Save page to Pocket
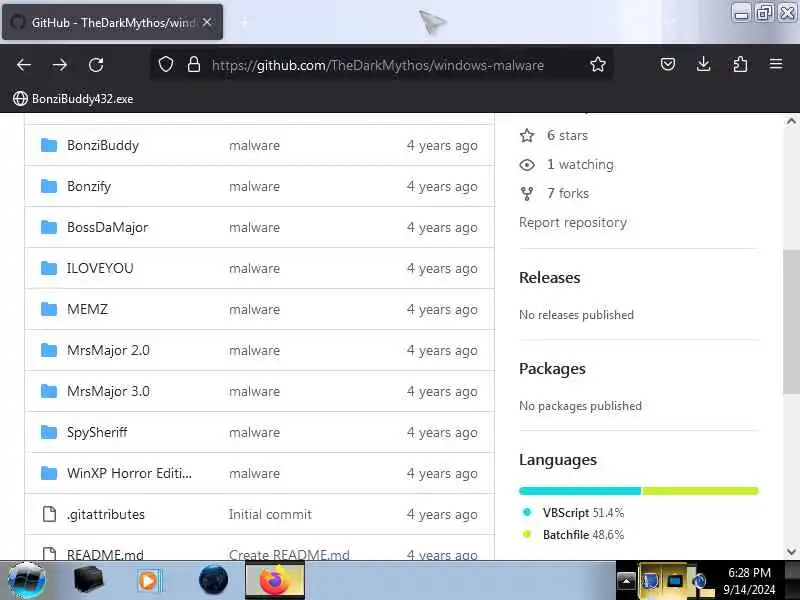The image size is (800, 600). pos(668,64)
